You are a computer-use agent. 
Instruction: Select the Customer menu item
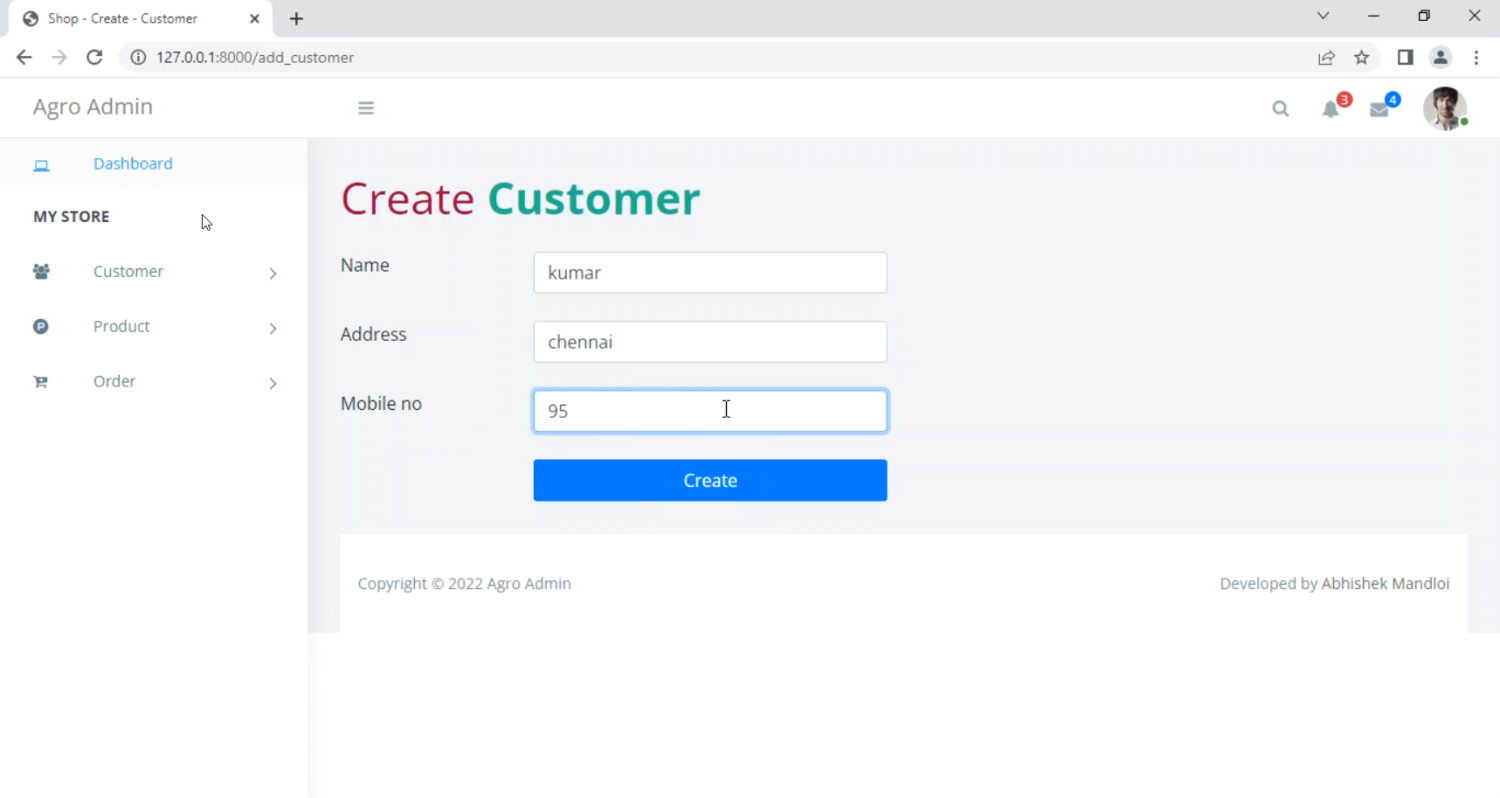[x=128, y=271]
